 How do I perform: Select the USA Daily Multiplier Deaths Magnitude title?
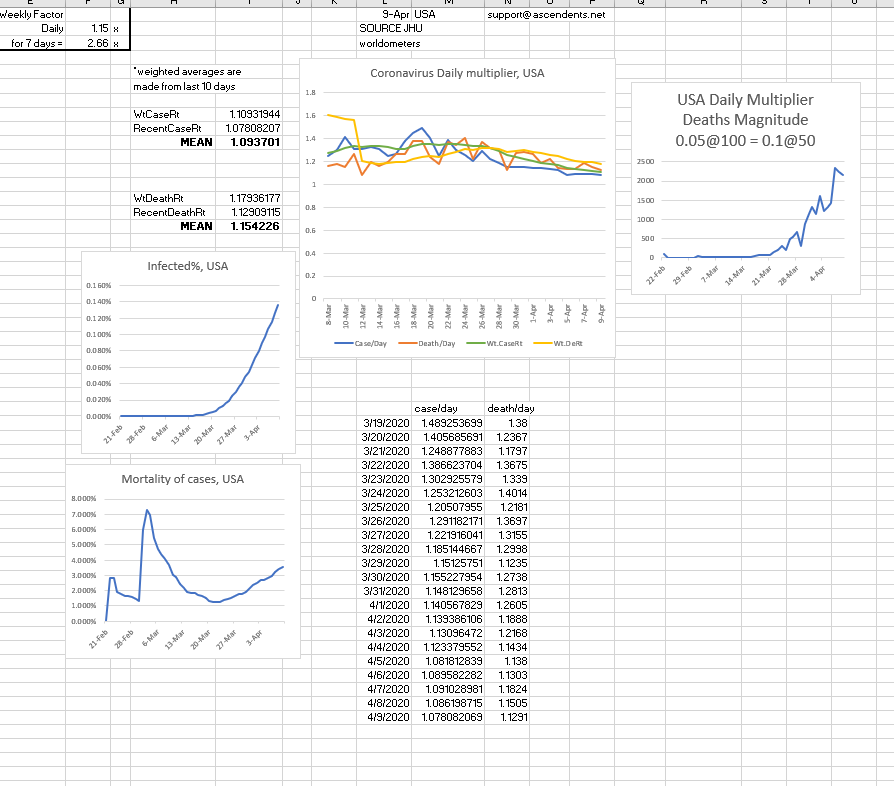[745, 118]
